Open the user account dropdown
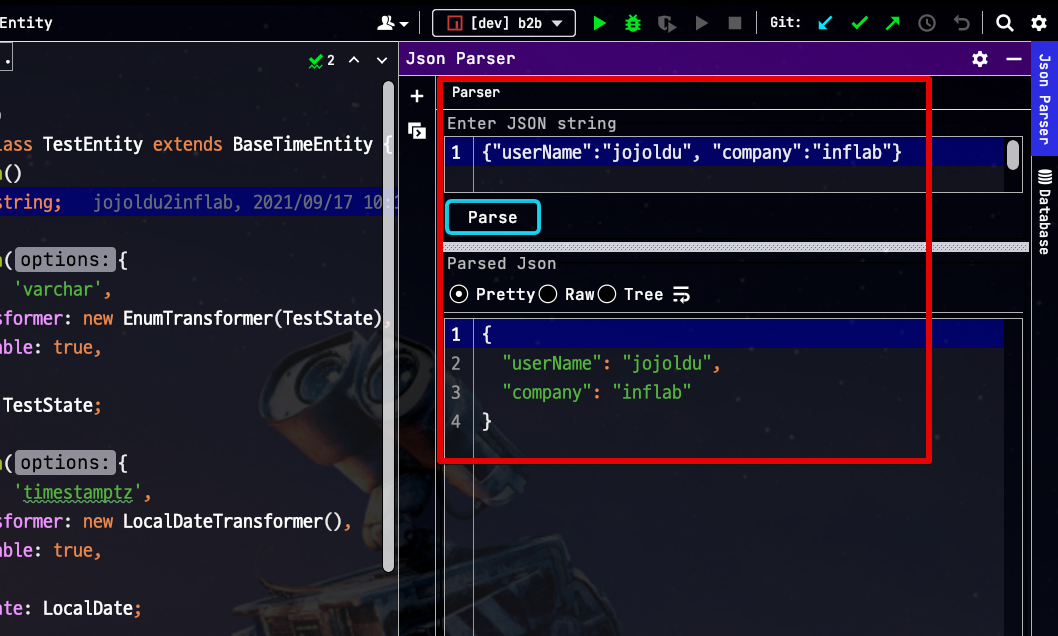 coord(389,22)
